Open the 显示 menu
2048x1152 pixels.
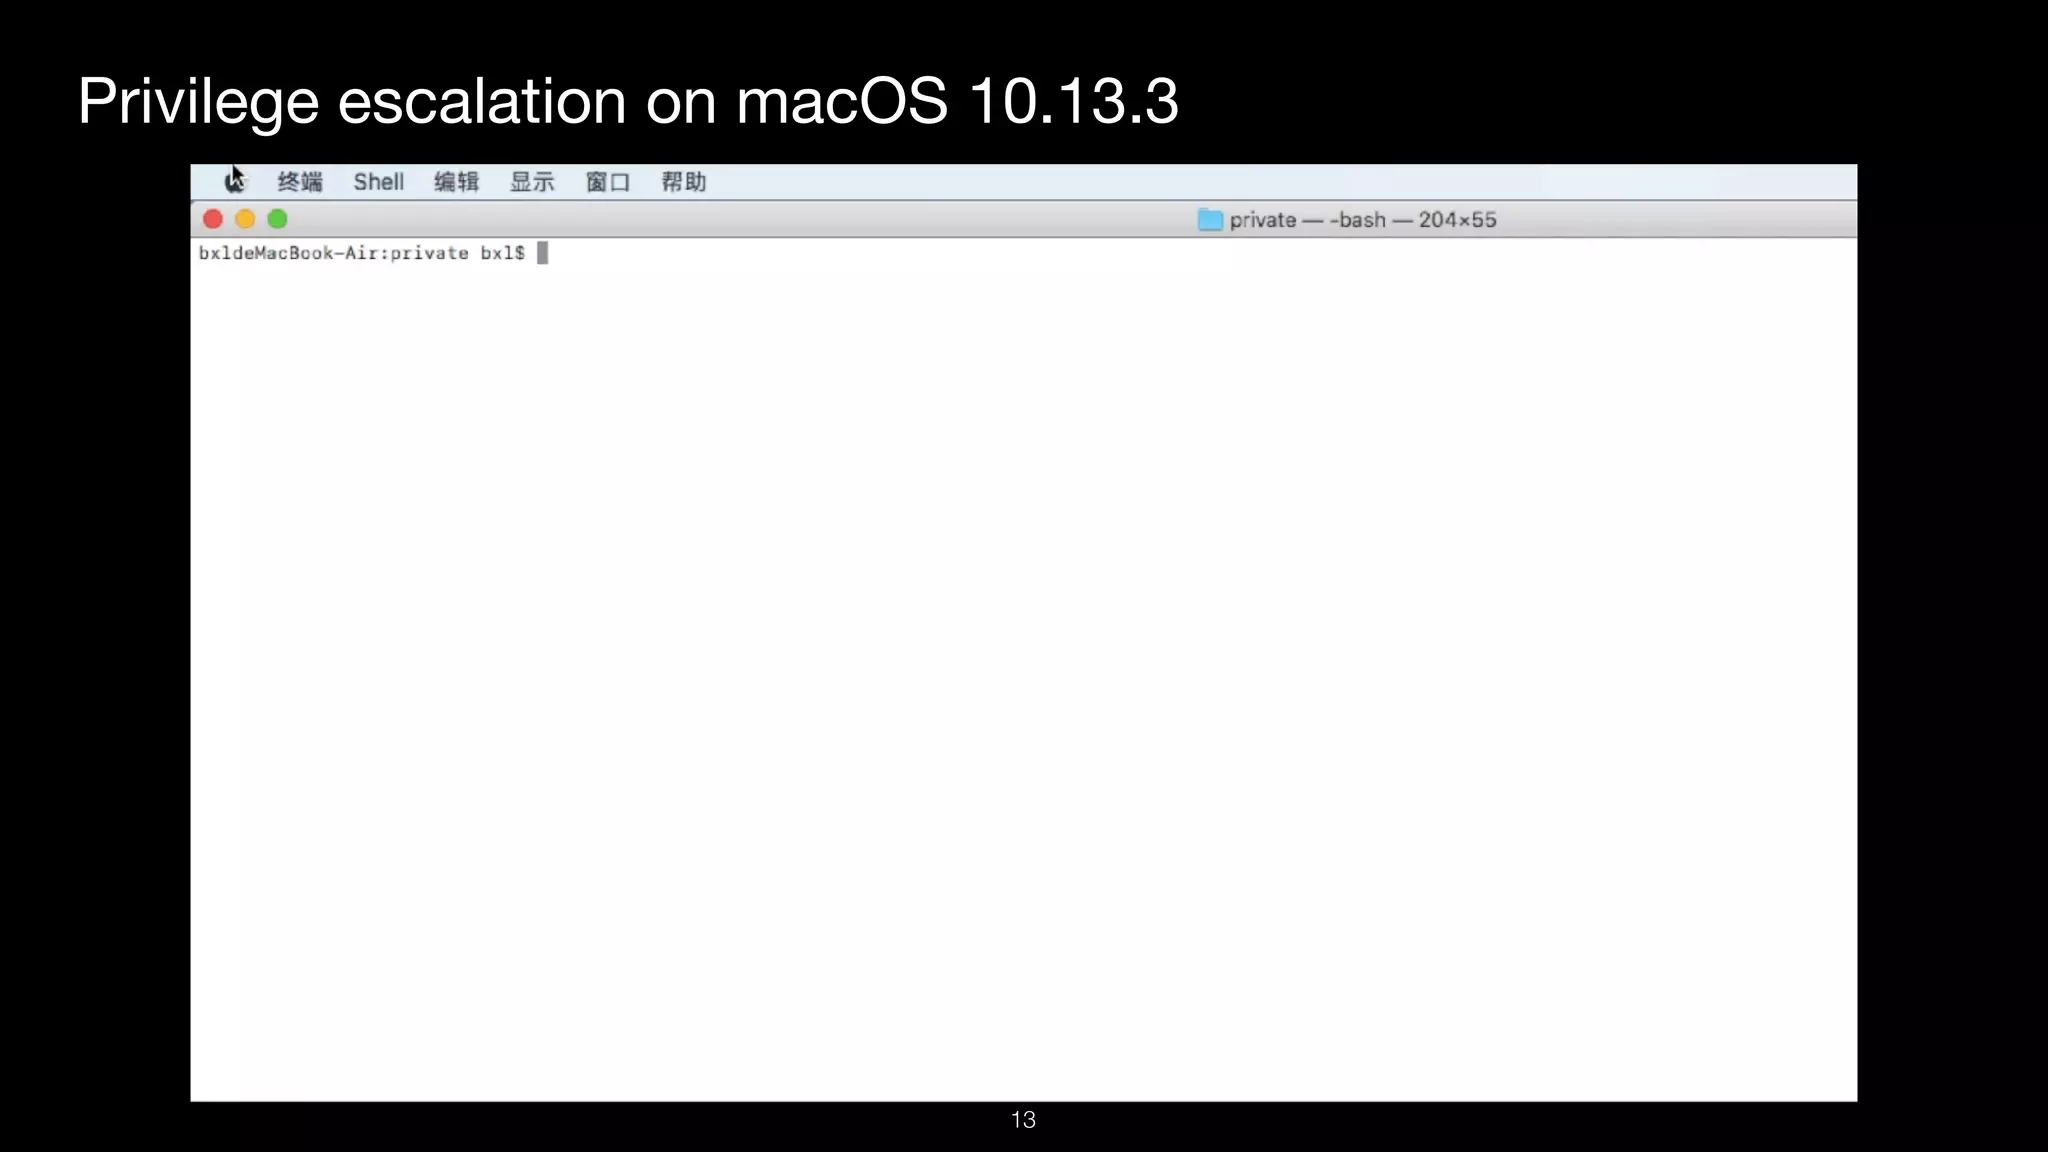click(x=532, y=182)
